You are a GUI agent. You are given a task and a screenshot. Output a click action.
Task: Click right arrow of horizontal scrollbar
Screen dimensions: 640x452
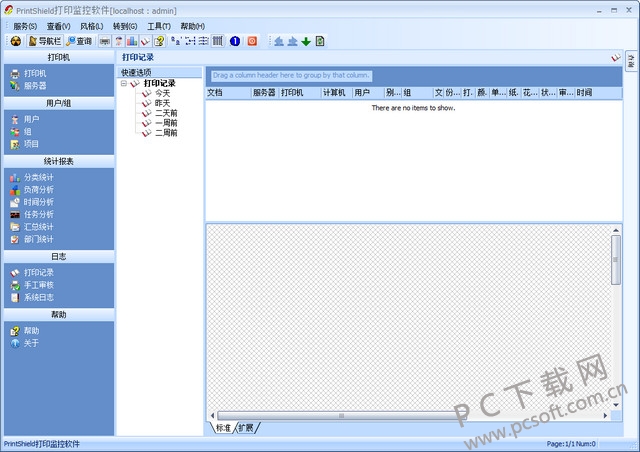coord(605,416)
